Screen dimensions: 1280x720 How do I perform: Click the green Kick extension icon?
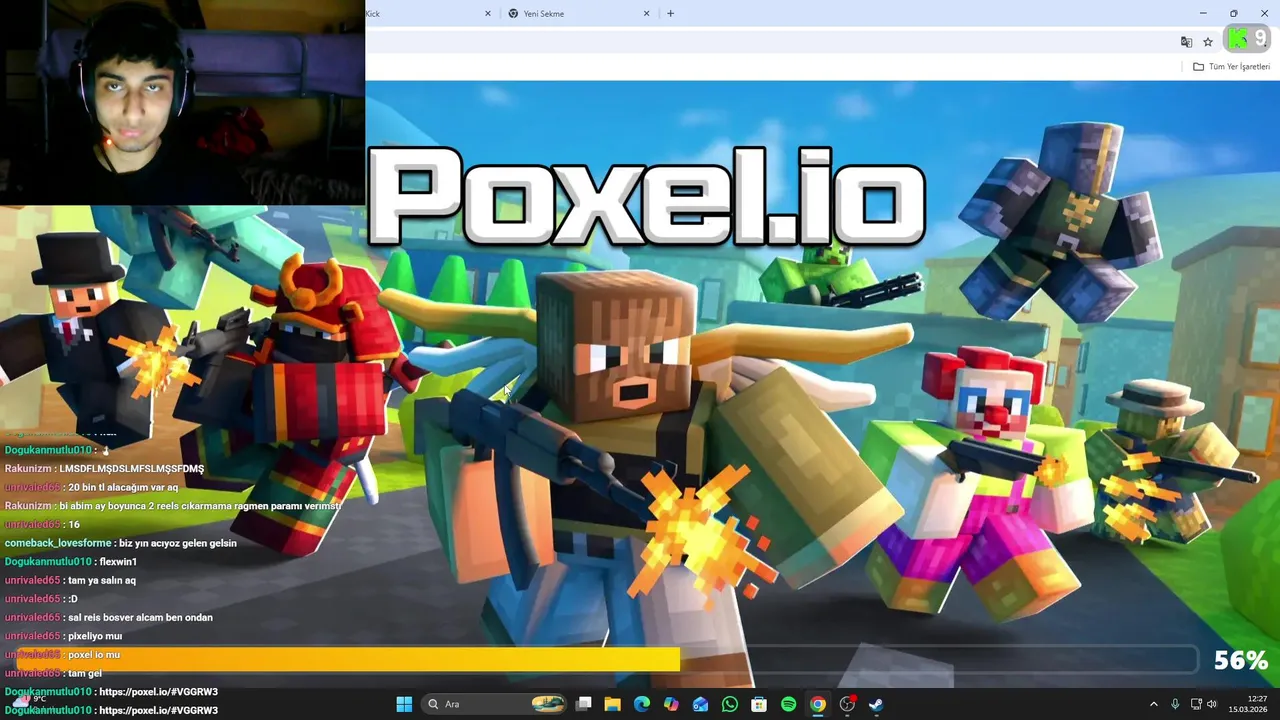click(x=1238, y=38)
